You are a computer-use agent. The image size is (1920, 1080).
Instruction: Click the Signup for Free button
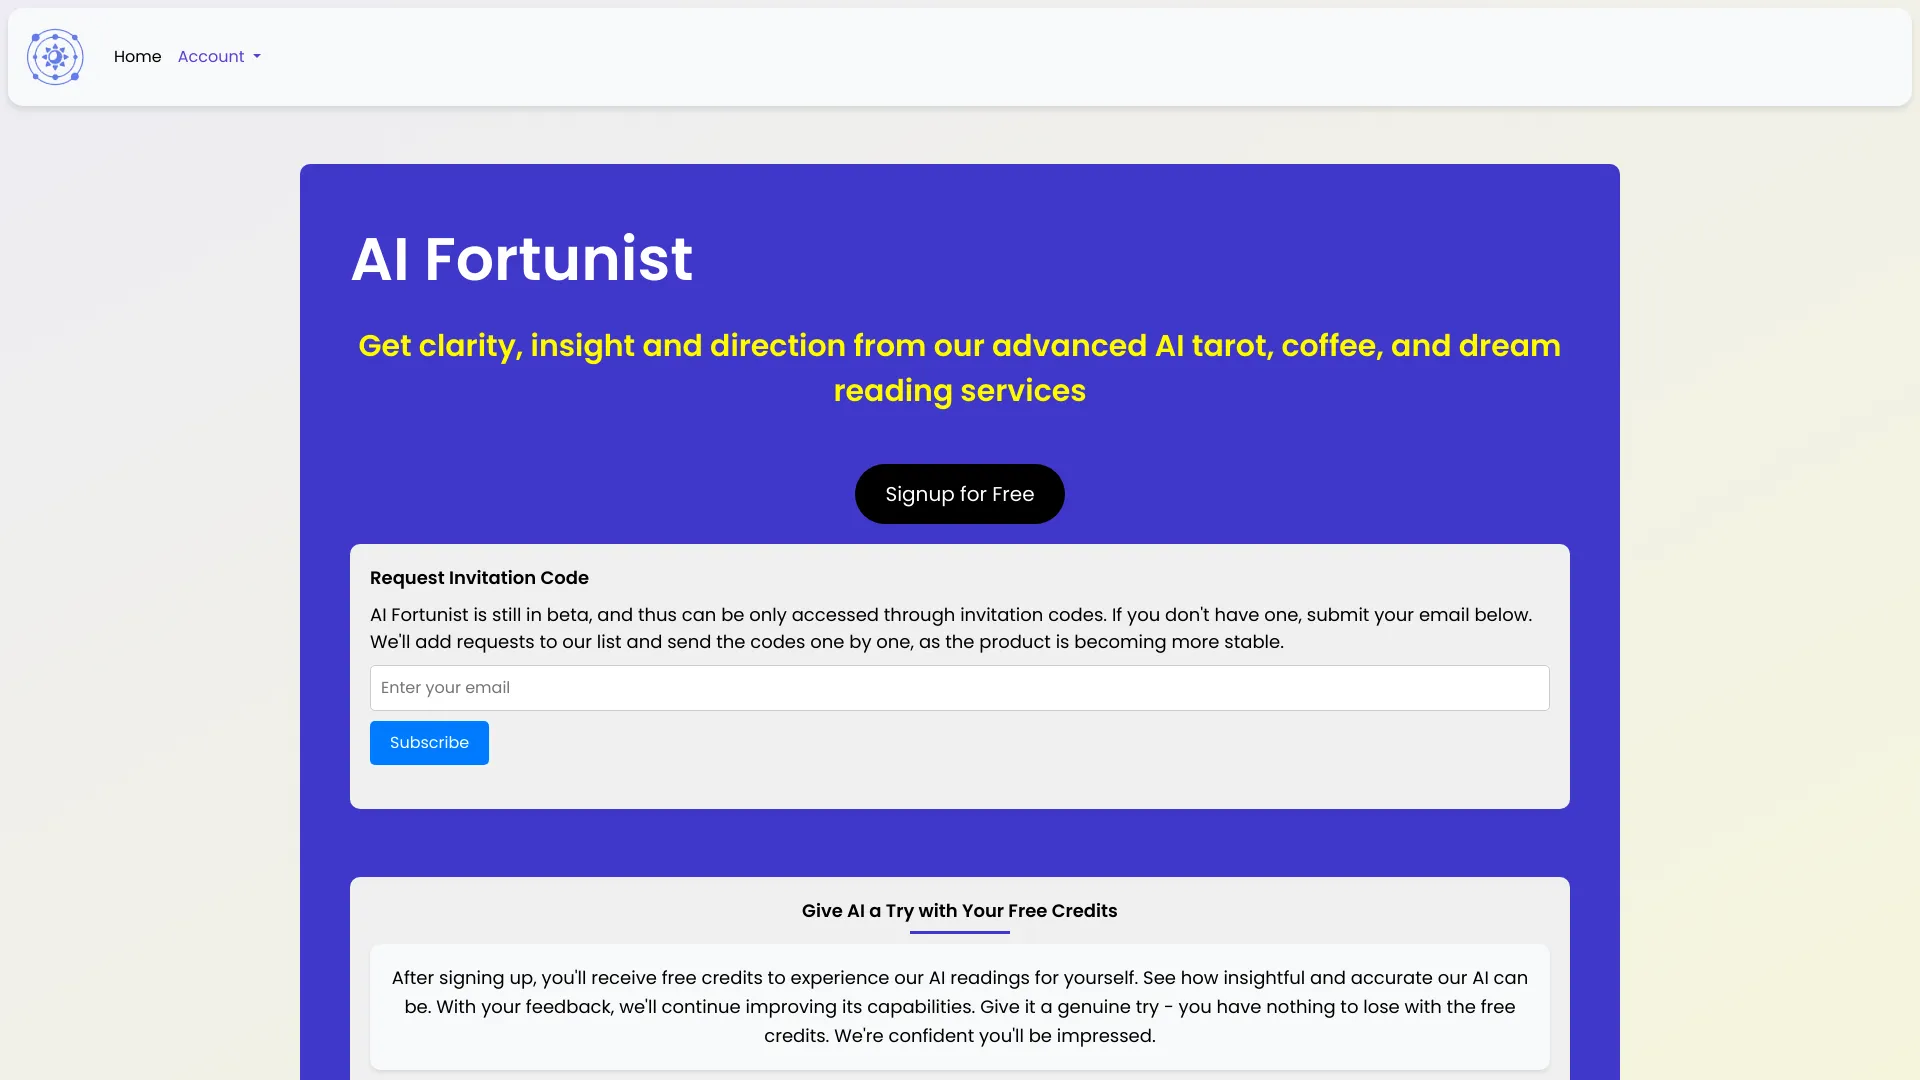959,493
